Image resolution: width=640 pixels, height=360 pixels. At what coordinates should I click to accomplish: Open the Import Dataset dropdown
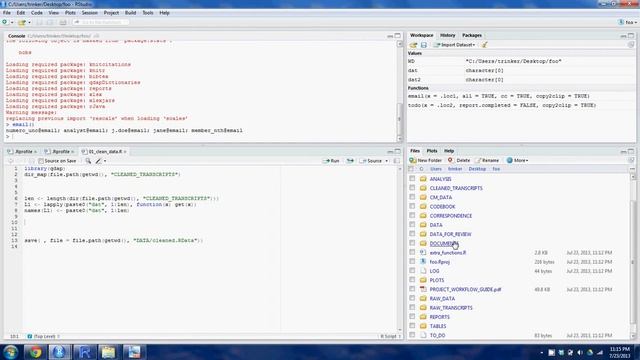[454, 45]
